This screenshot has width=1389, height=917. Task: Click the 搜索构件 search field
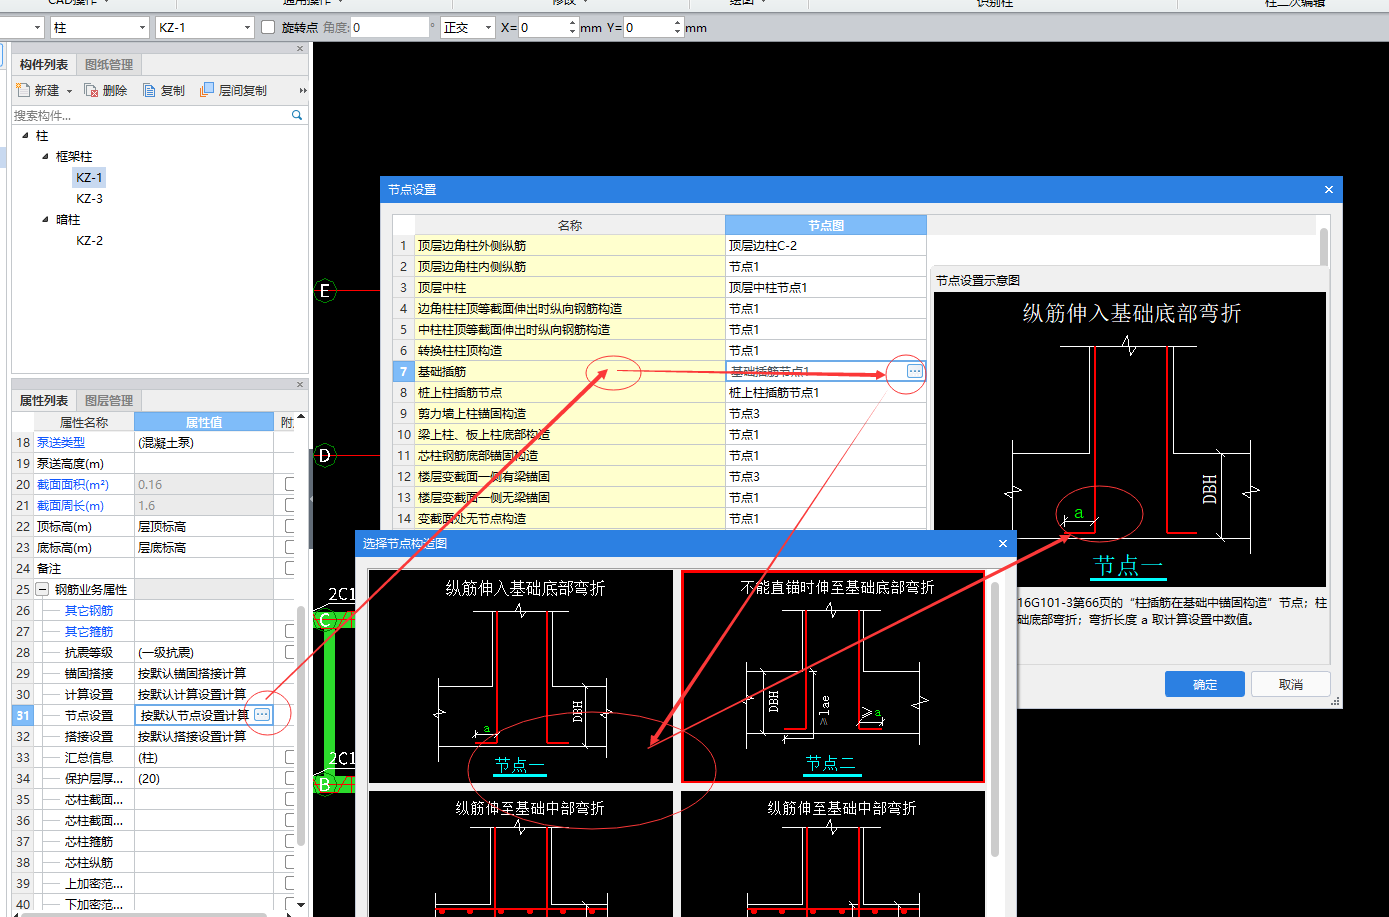coord(150,115)
